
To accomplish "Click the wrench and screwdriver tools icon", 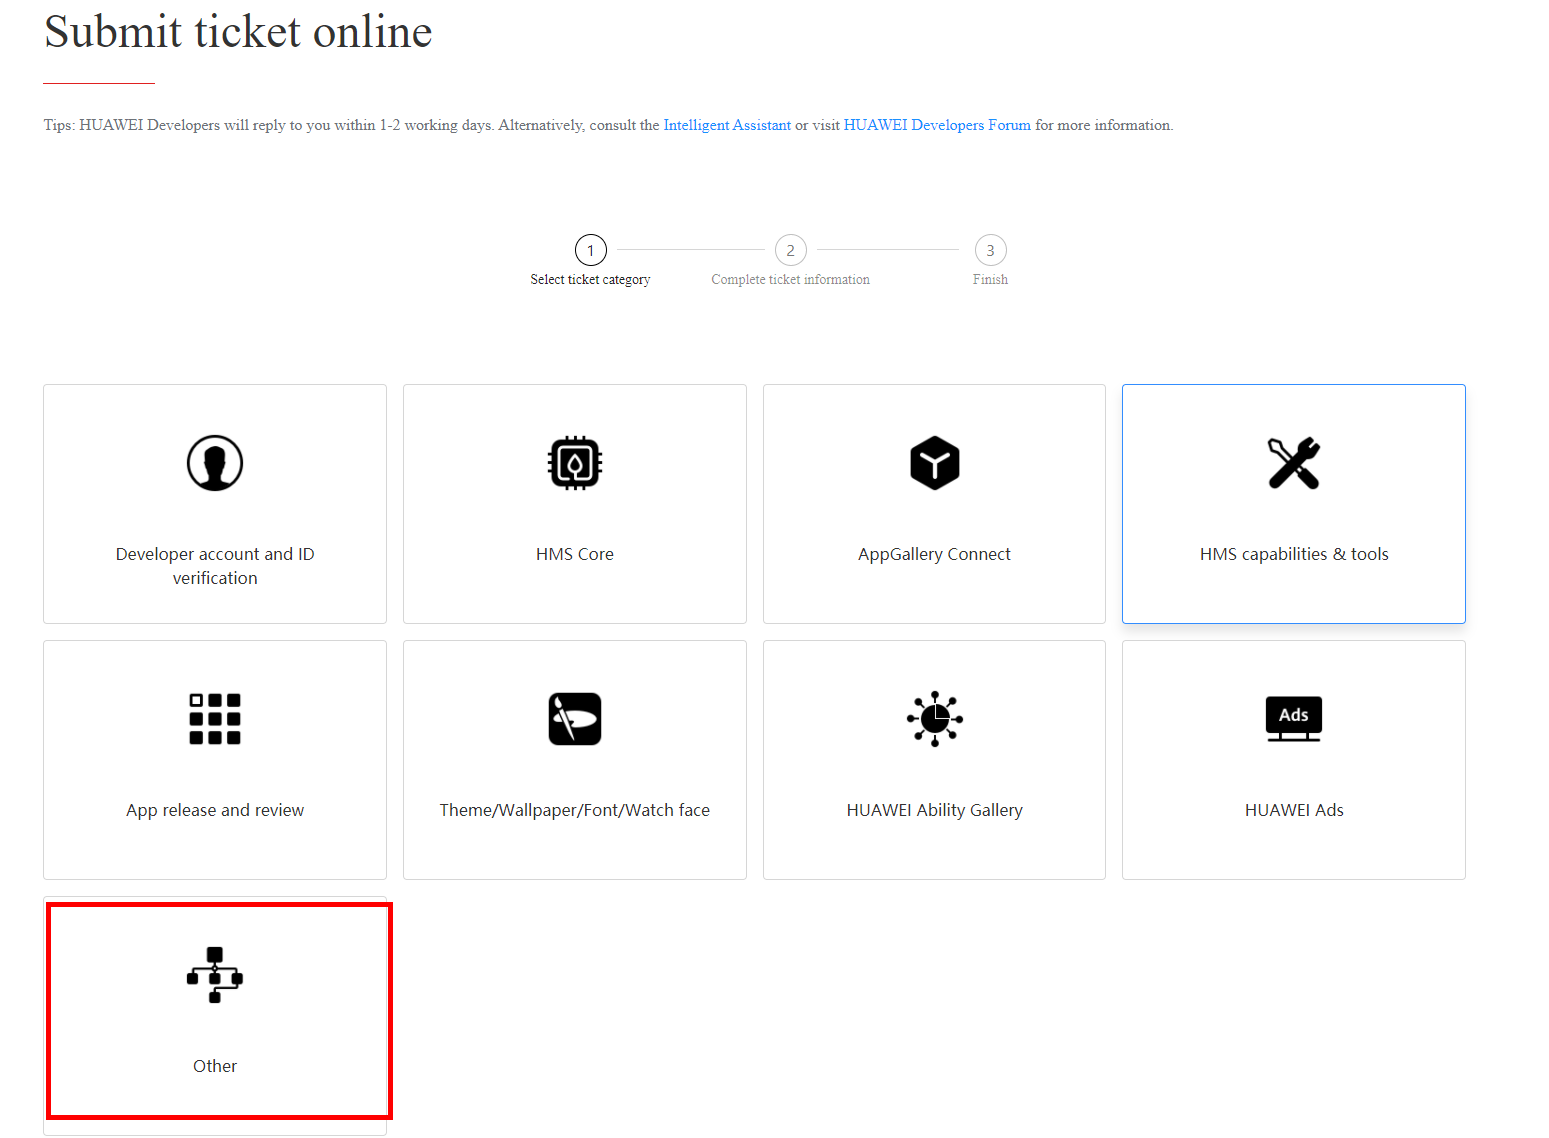I will (1294, 463).
